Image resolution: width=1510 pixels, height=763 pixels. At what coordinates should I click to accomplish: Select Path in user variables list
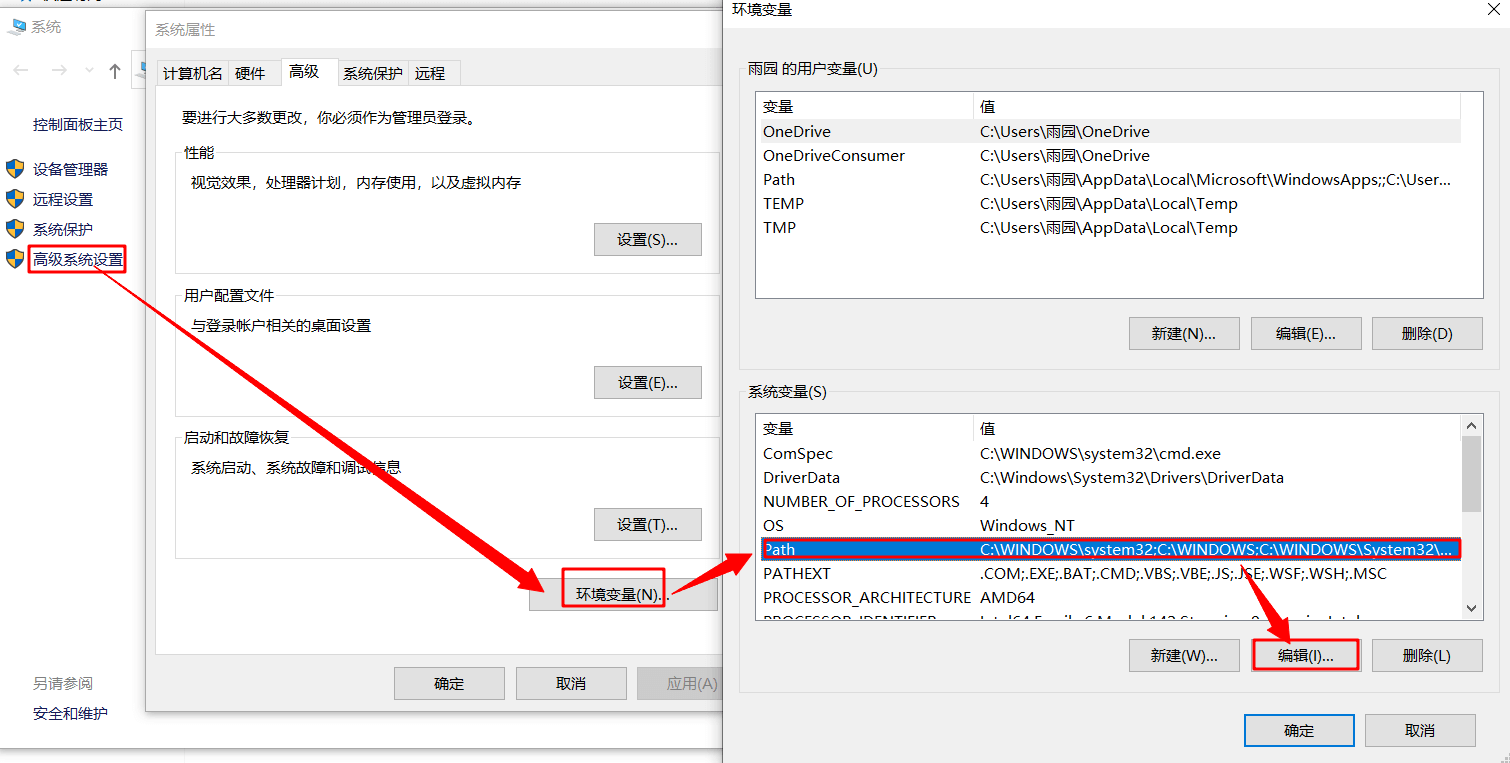coord(1108,179)
